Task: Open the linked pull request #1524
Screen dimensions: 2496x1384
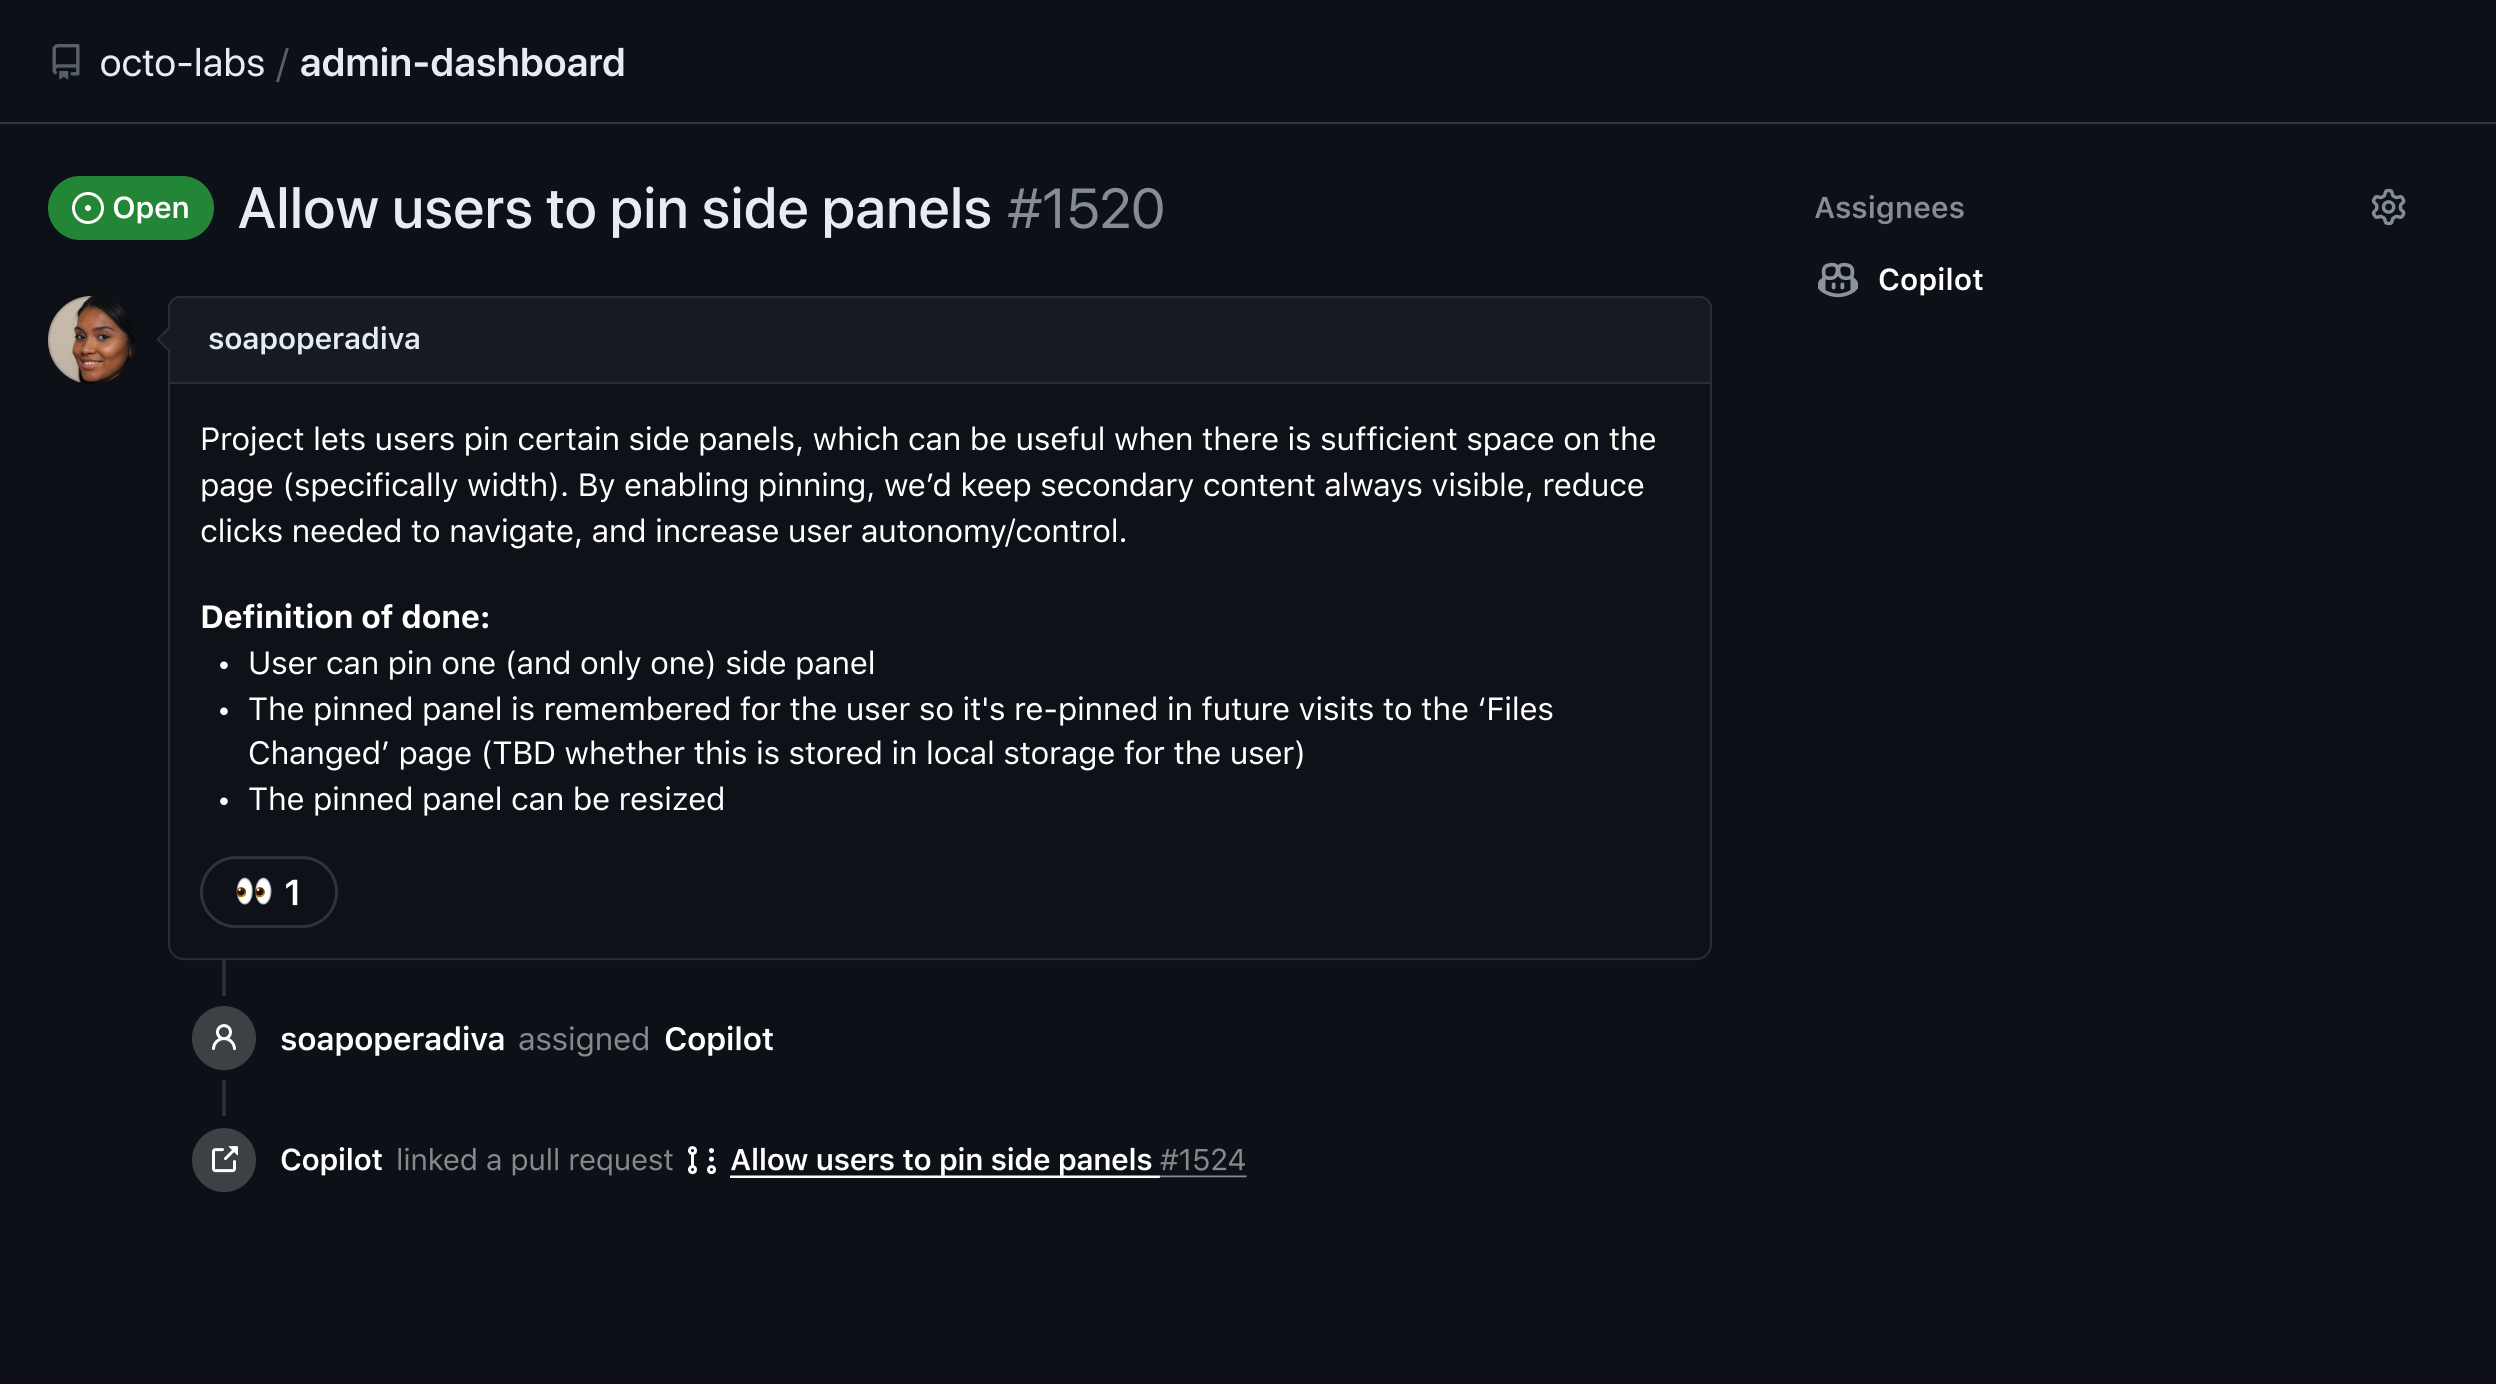Action: tap(987, 1160)
